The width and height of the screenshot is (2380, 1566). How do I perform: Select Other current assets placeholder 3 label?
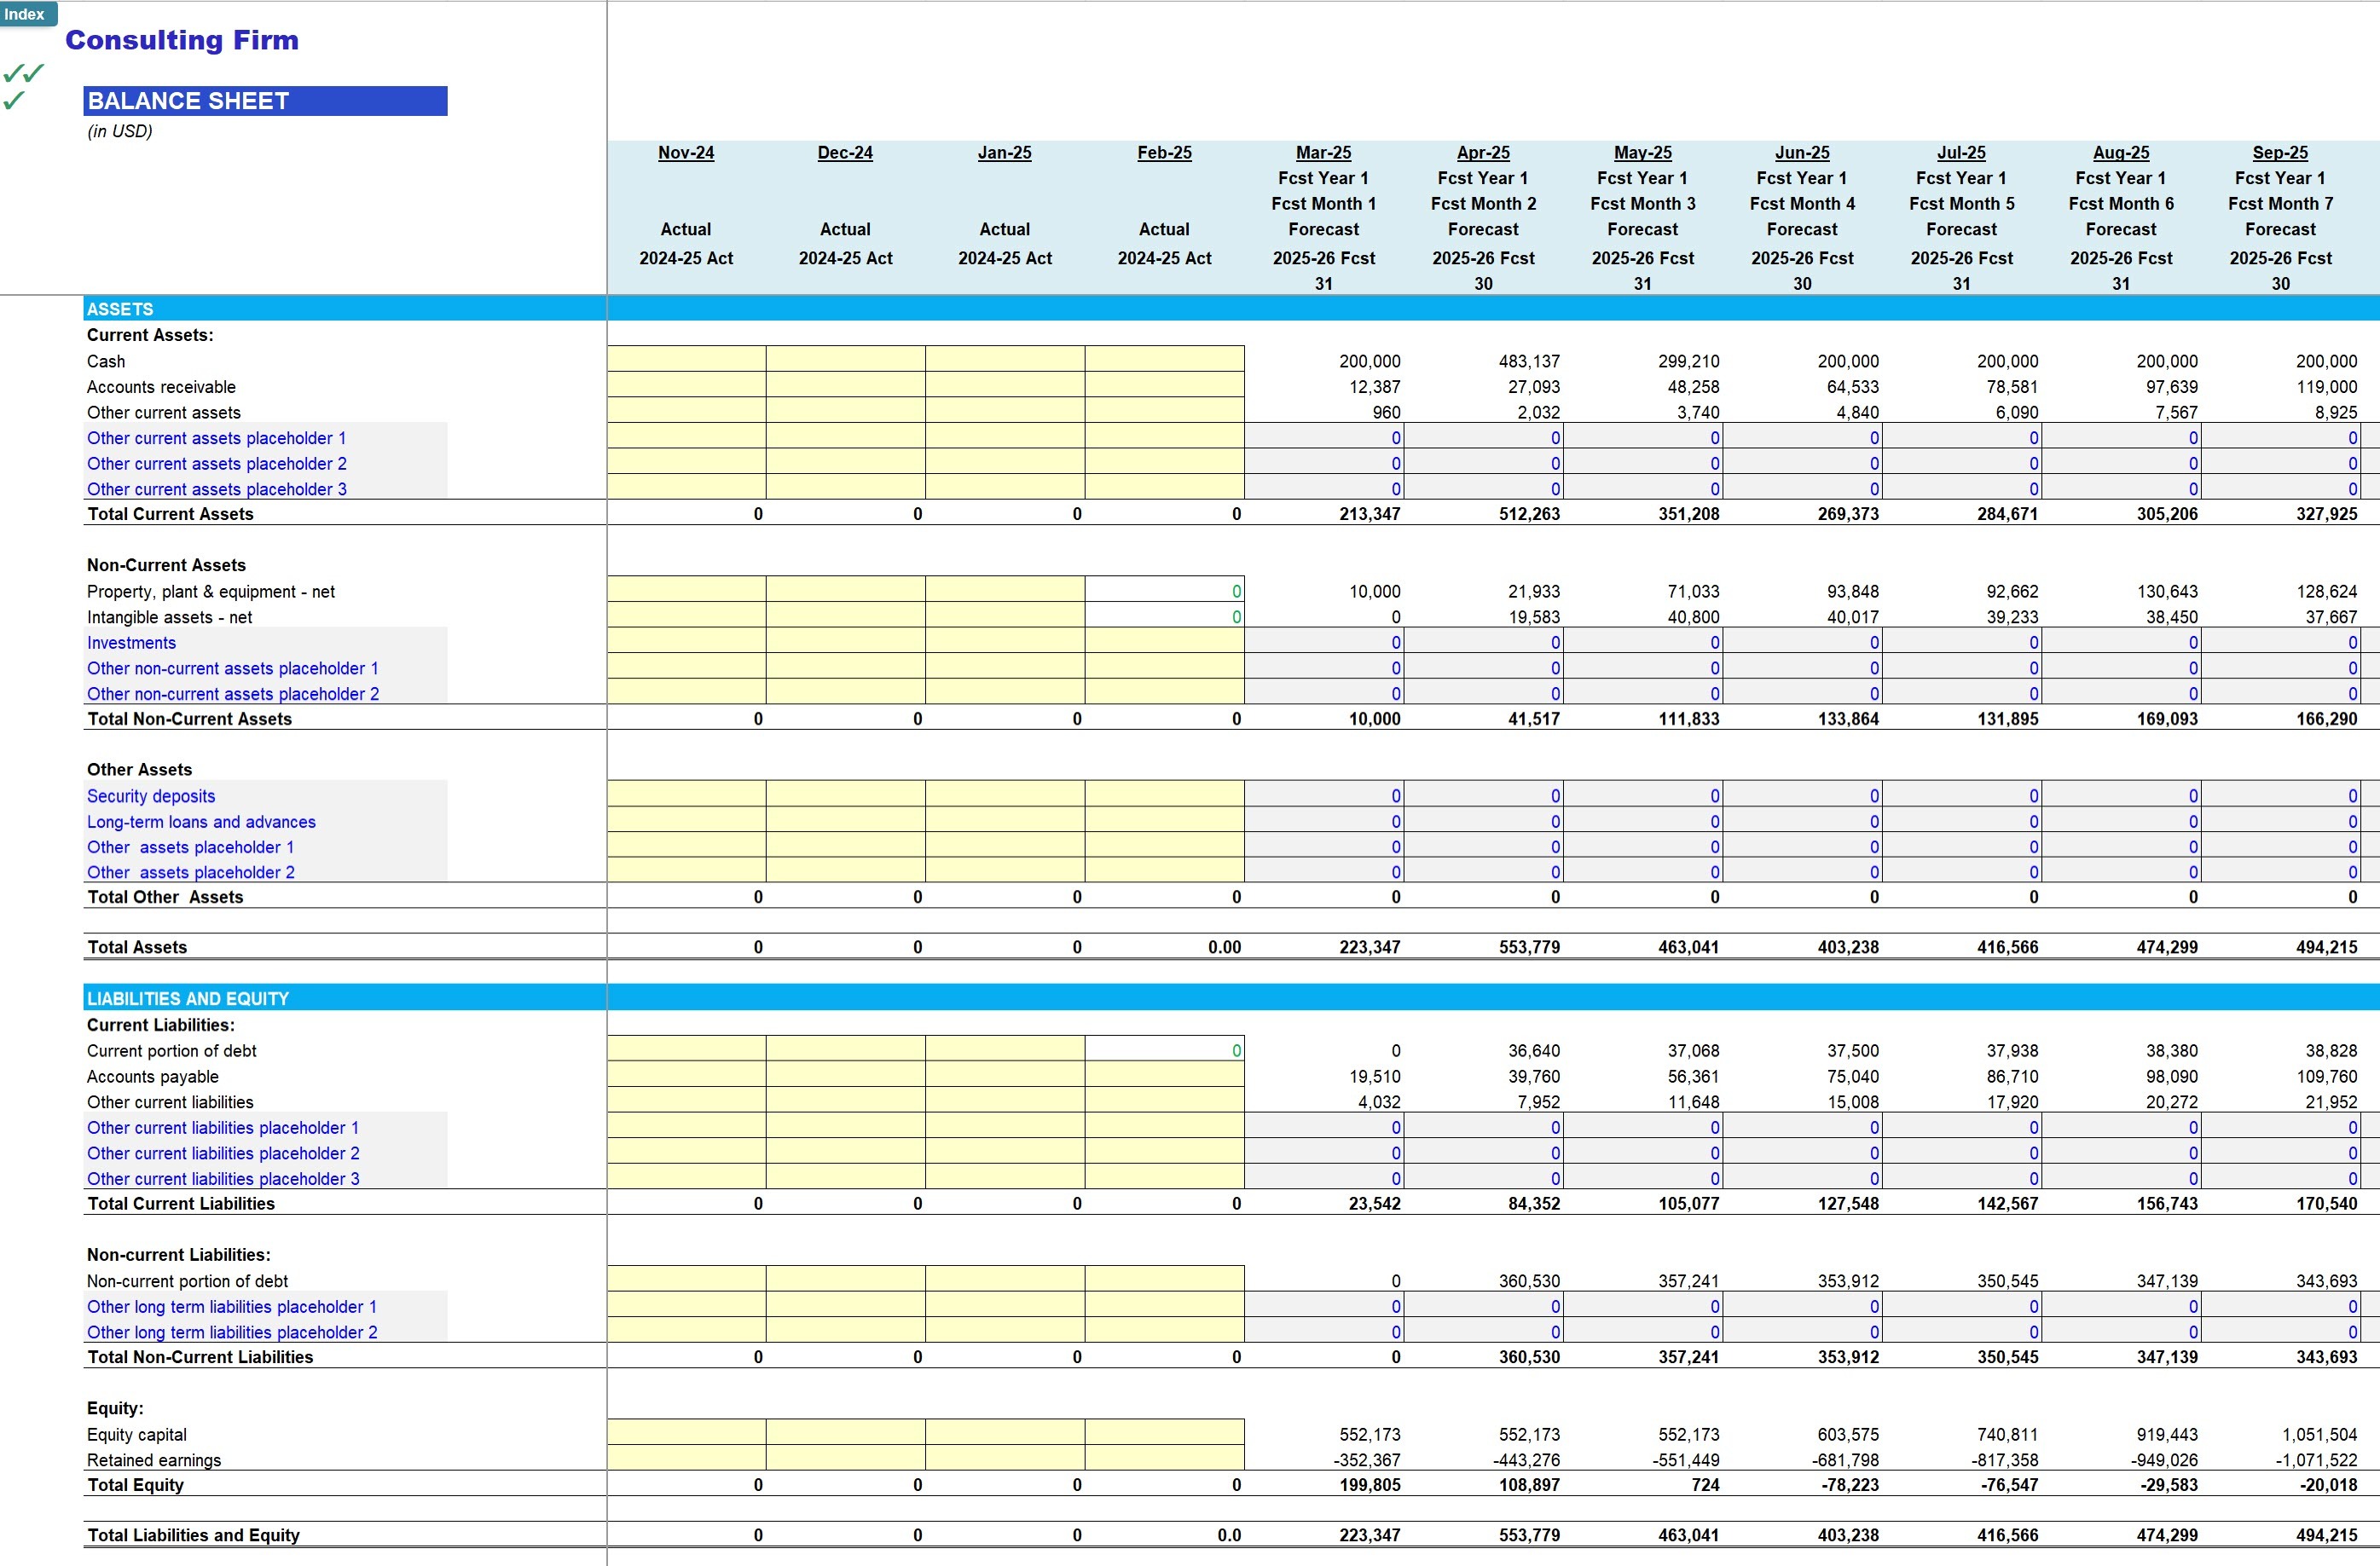click(217, 489)
